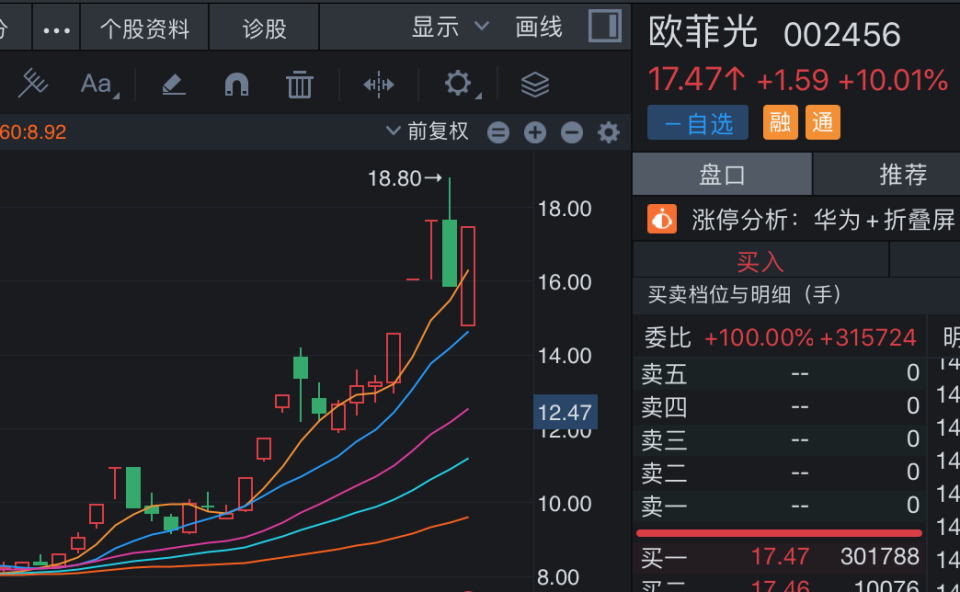Zoom out of chart with minus icon
960x592 pixels.
pyautogui.click(x=571, y=132)
